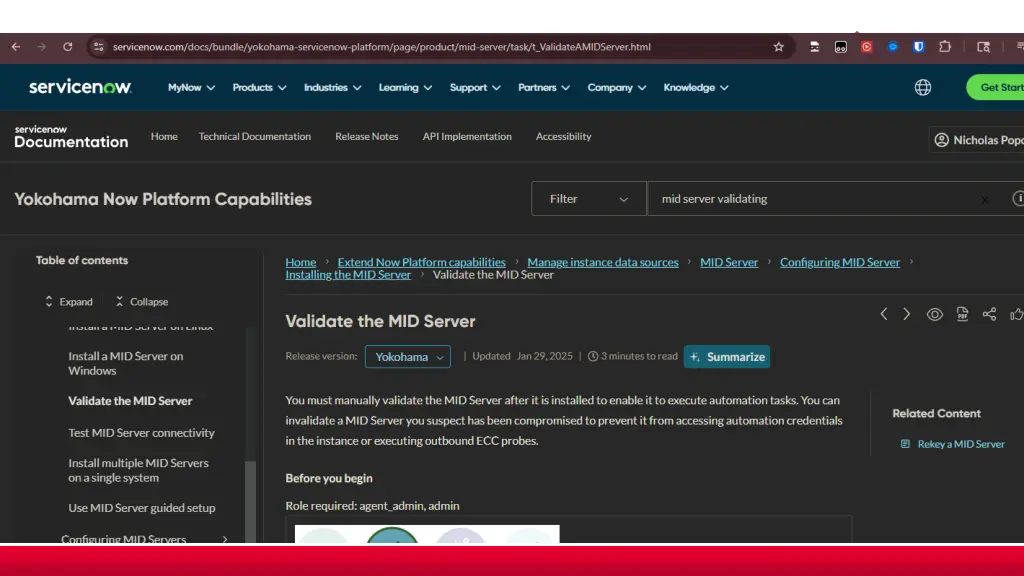Click the blue circular C extension icon
The width and height of the screenshot is (1024, 576).
893,47
